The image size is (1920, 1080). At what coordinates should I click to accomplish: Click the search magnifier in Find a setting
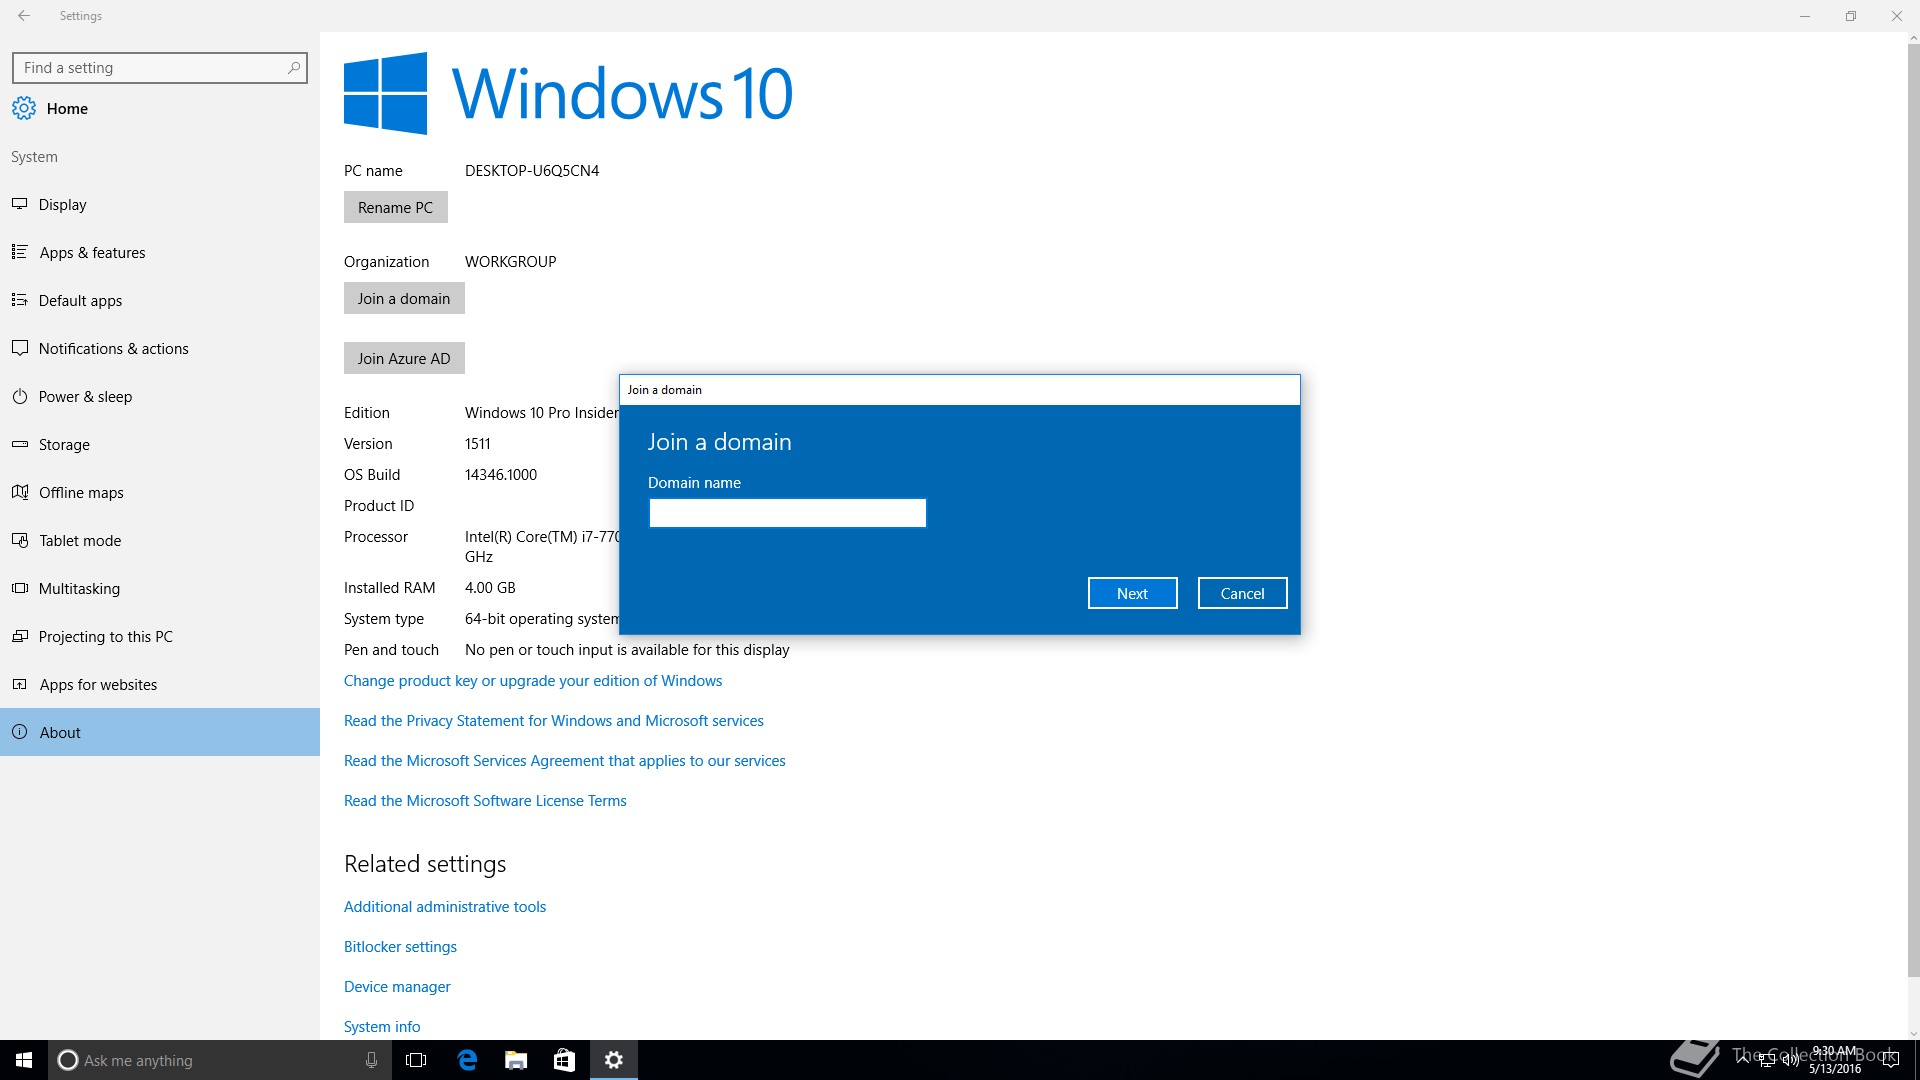click(x=293, y=68)
